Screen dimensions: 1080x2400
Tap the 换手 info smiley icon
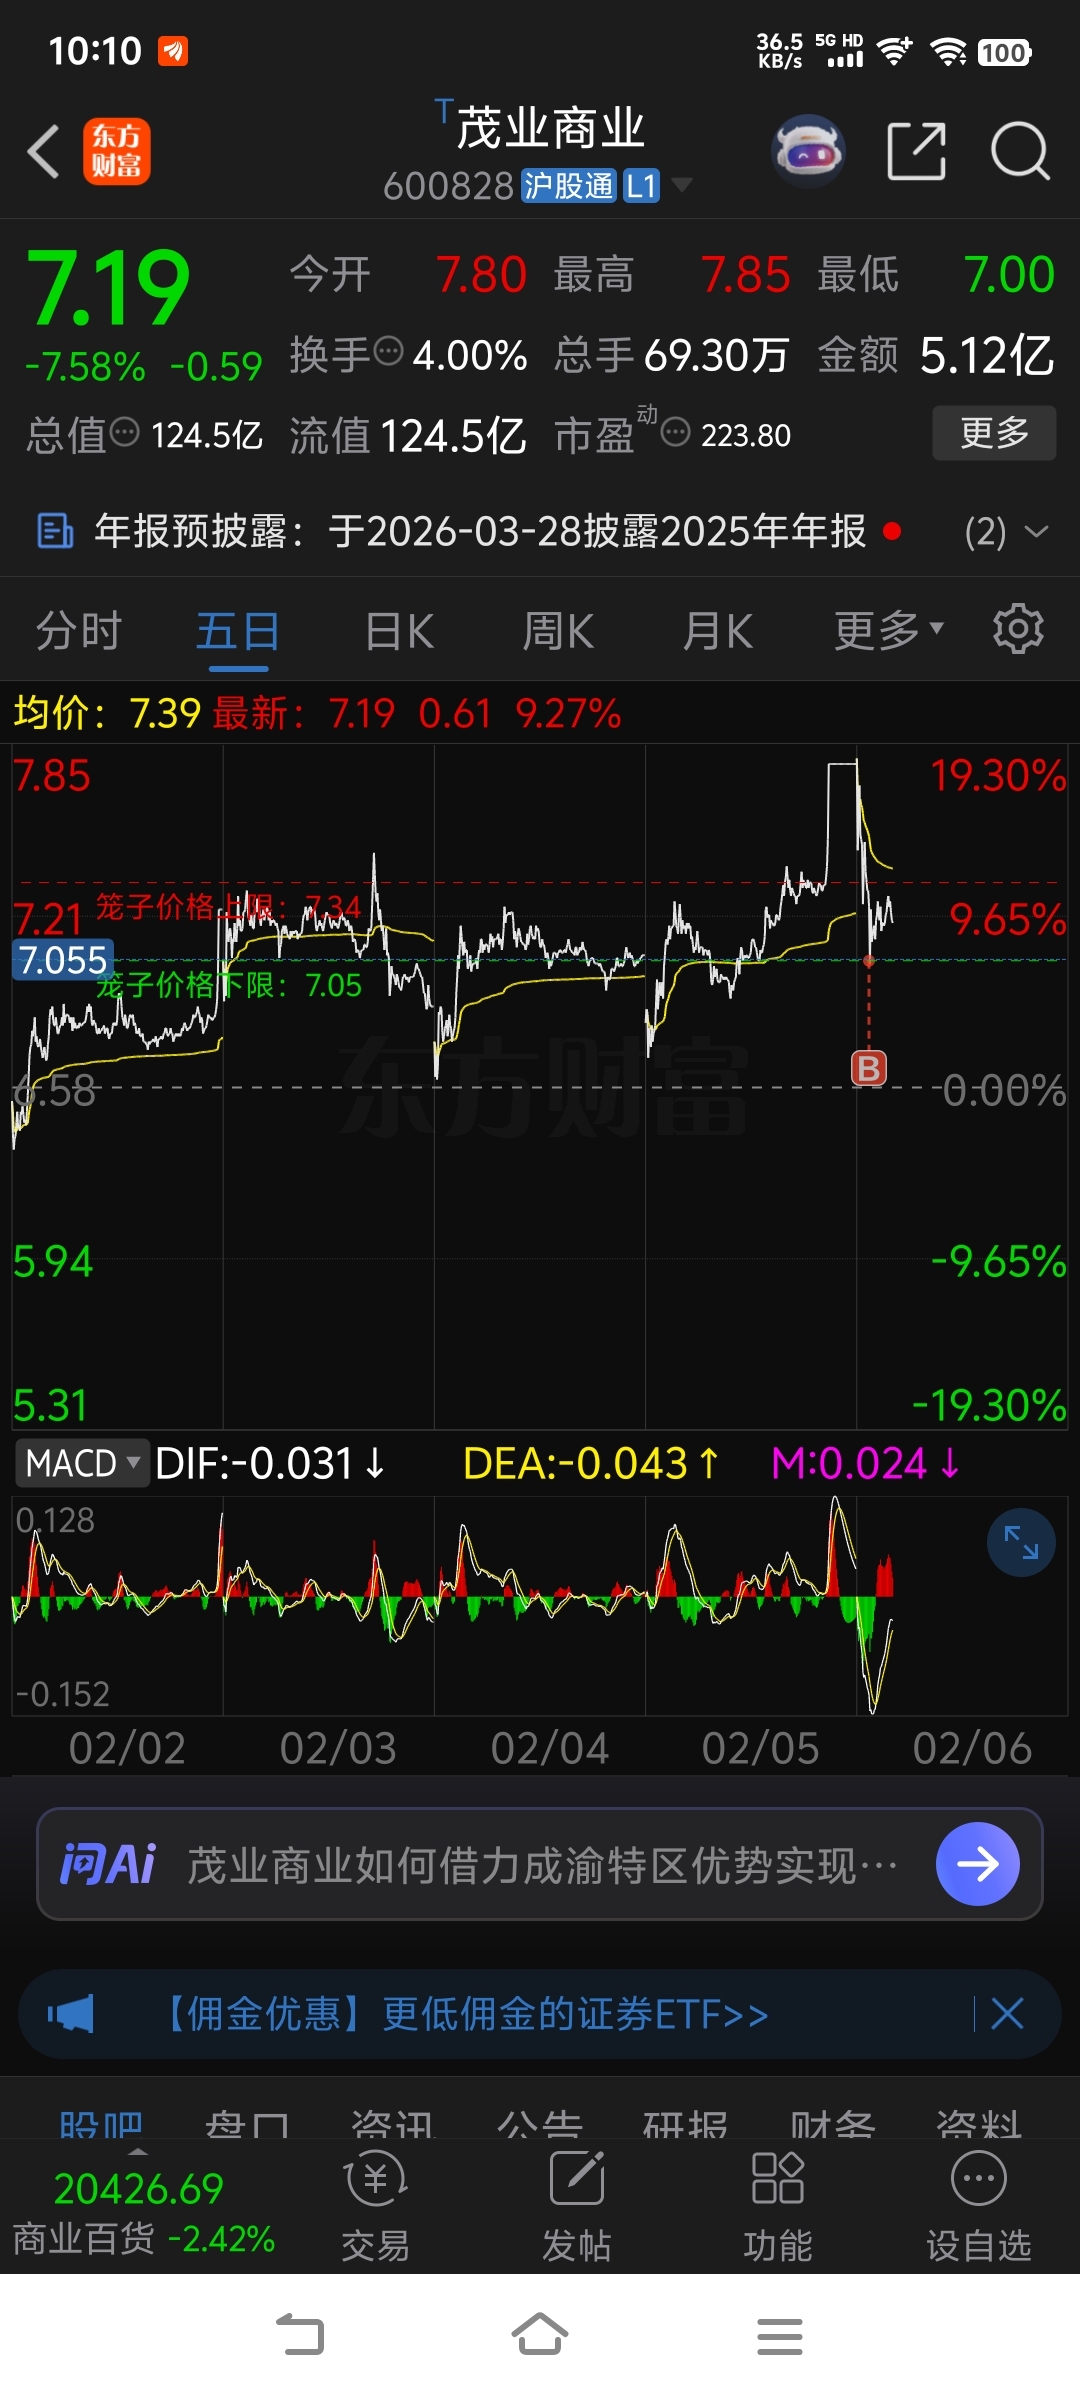pyautogui.click(x=388, y=352)
